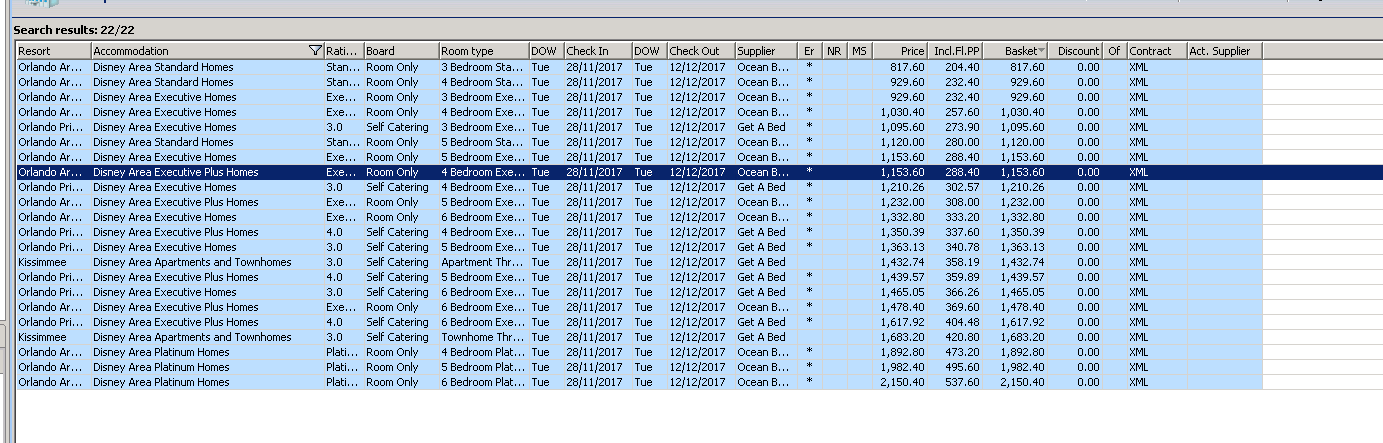
Task: Click the 333.20 Incl.Fl.PP value
Action: (961, 217)
